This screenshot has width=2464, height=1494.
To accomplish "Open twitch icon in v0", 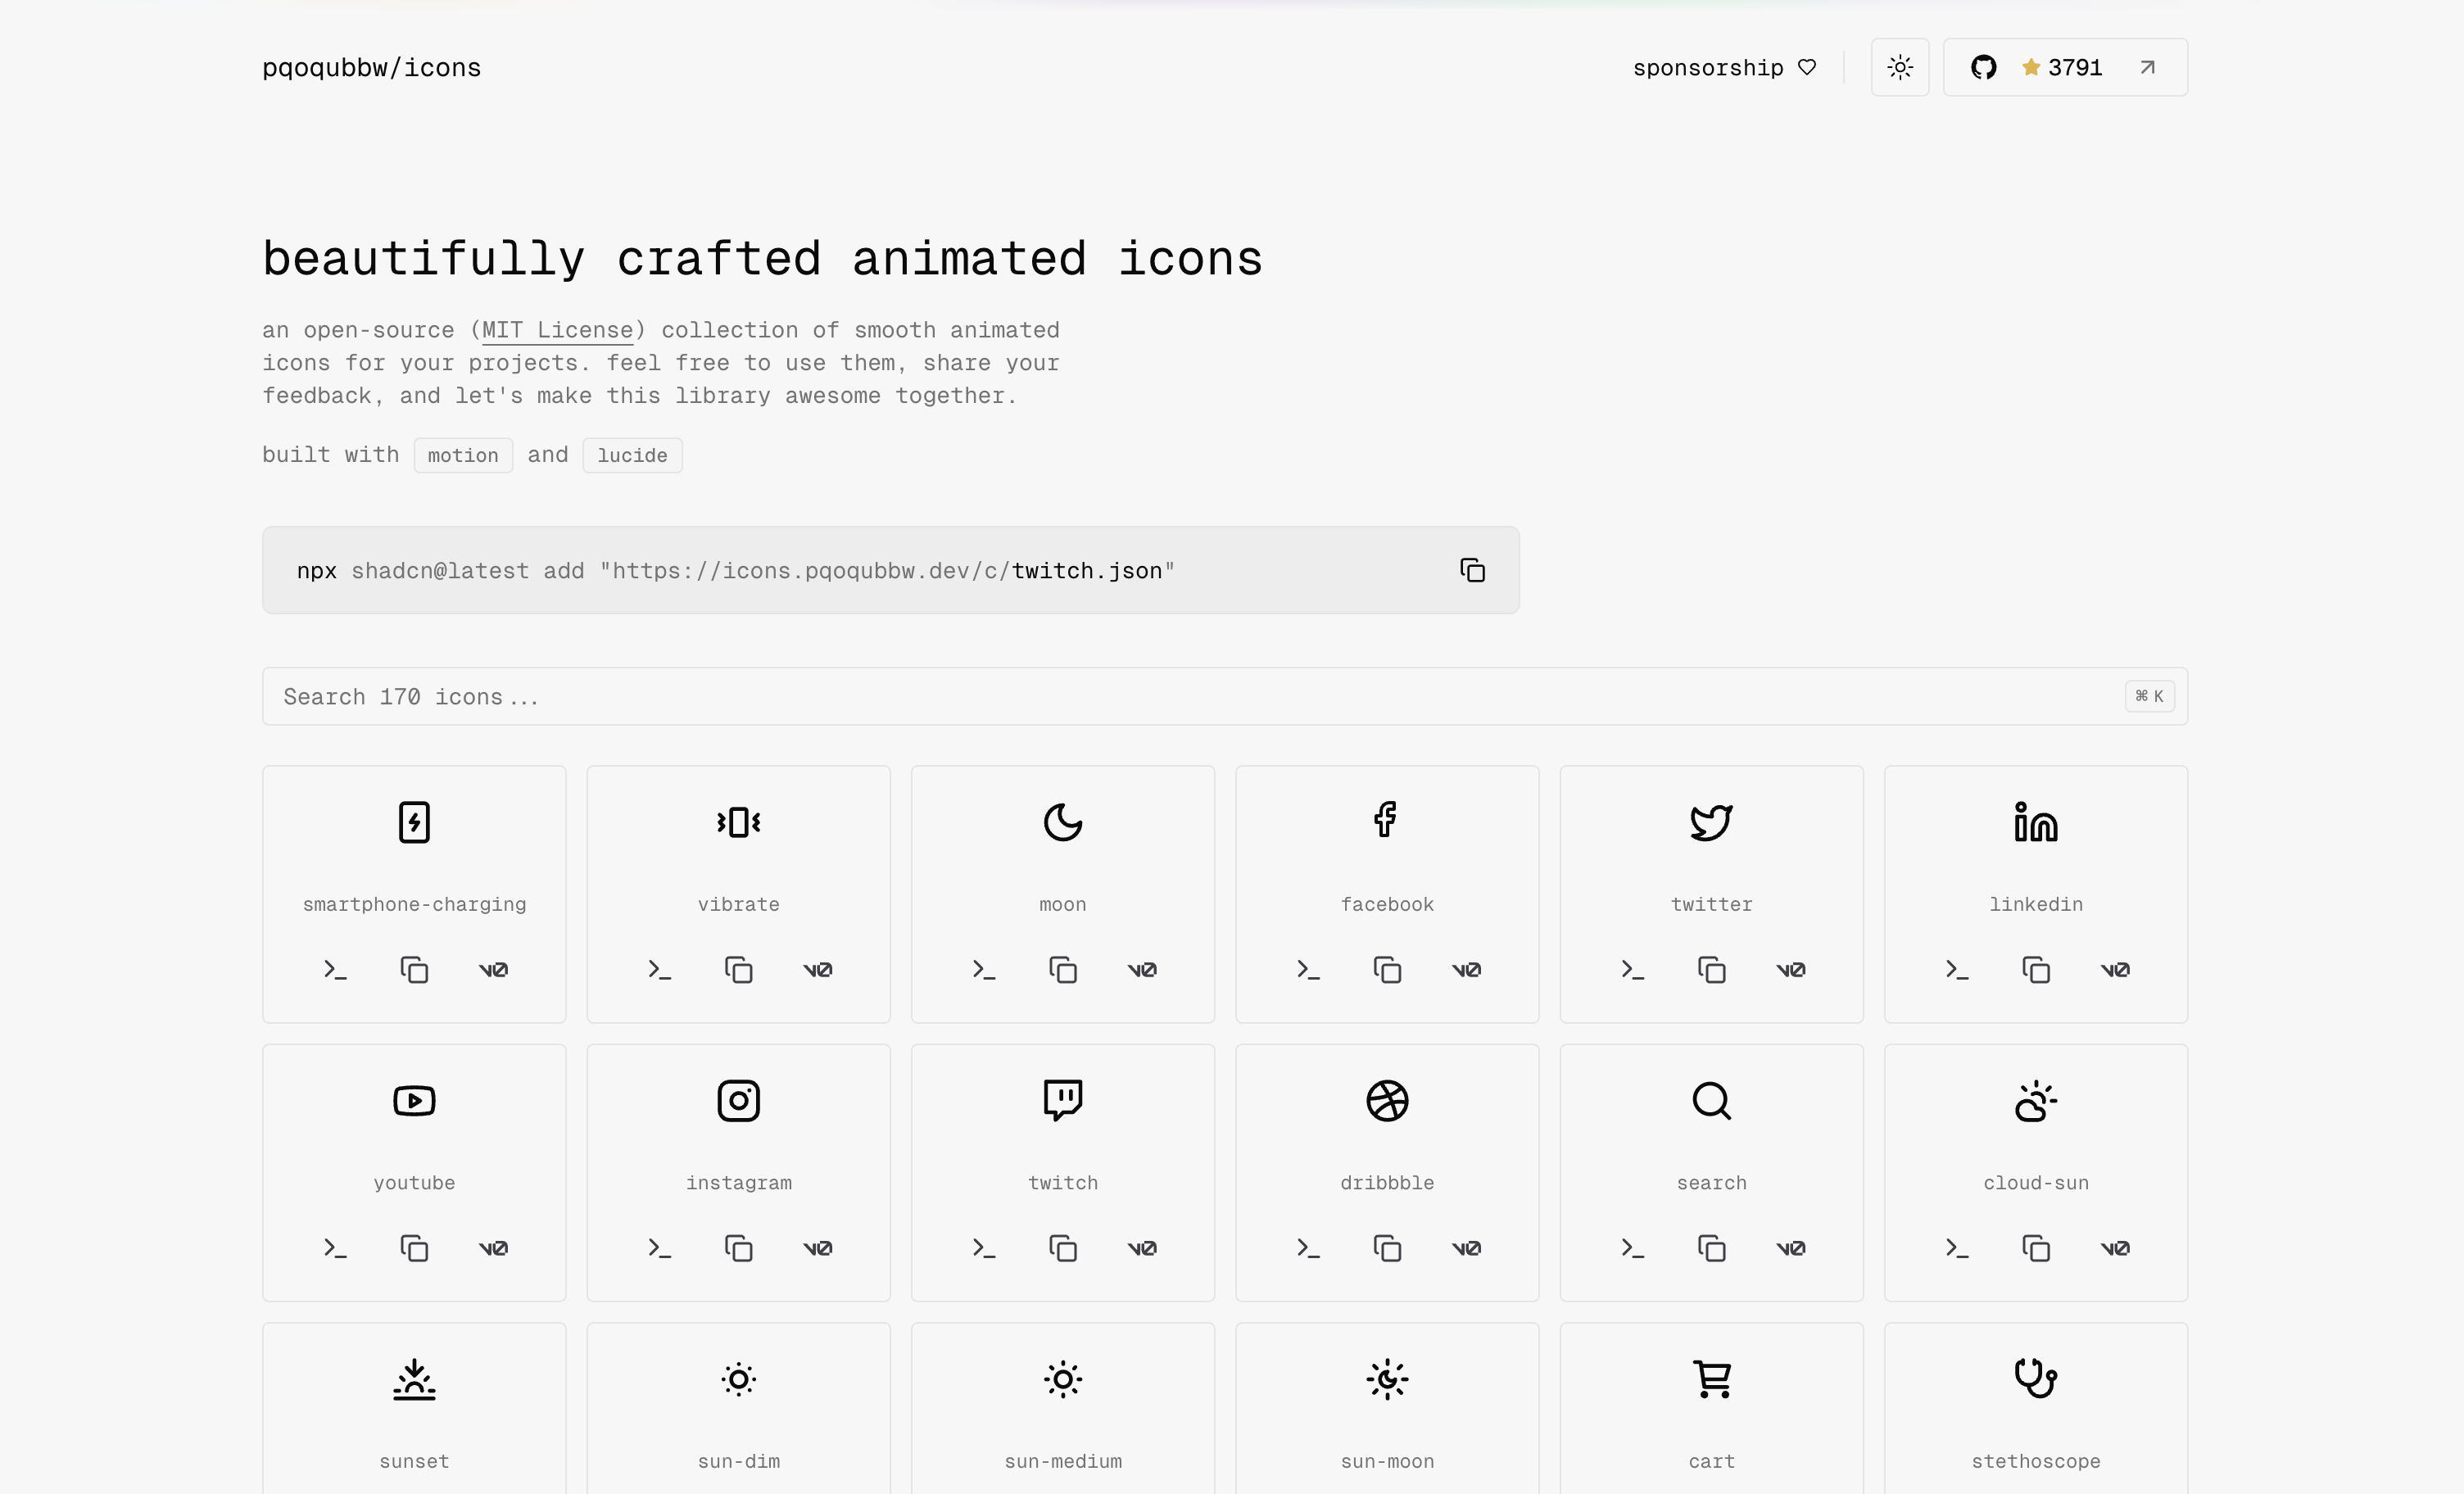I will tap(1142, 1247).
